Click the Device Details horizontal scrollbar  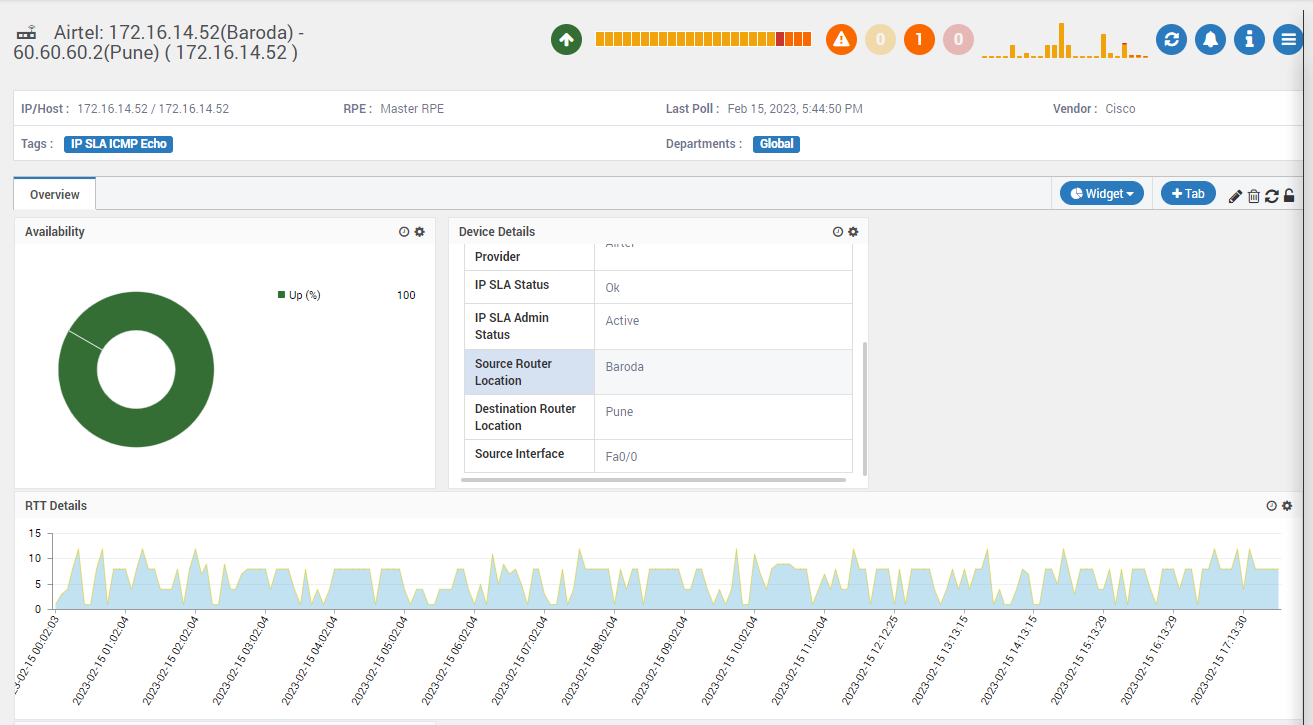click(x=654, y=480)
